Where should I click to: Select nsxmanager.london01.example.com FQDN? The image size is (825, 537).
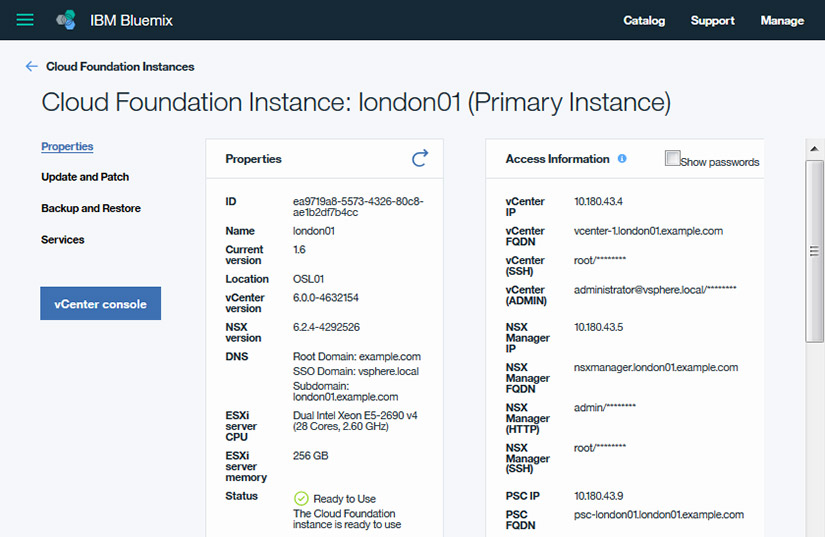[656, 367]
